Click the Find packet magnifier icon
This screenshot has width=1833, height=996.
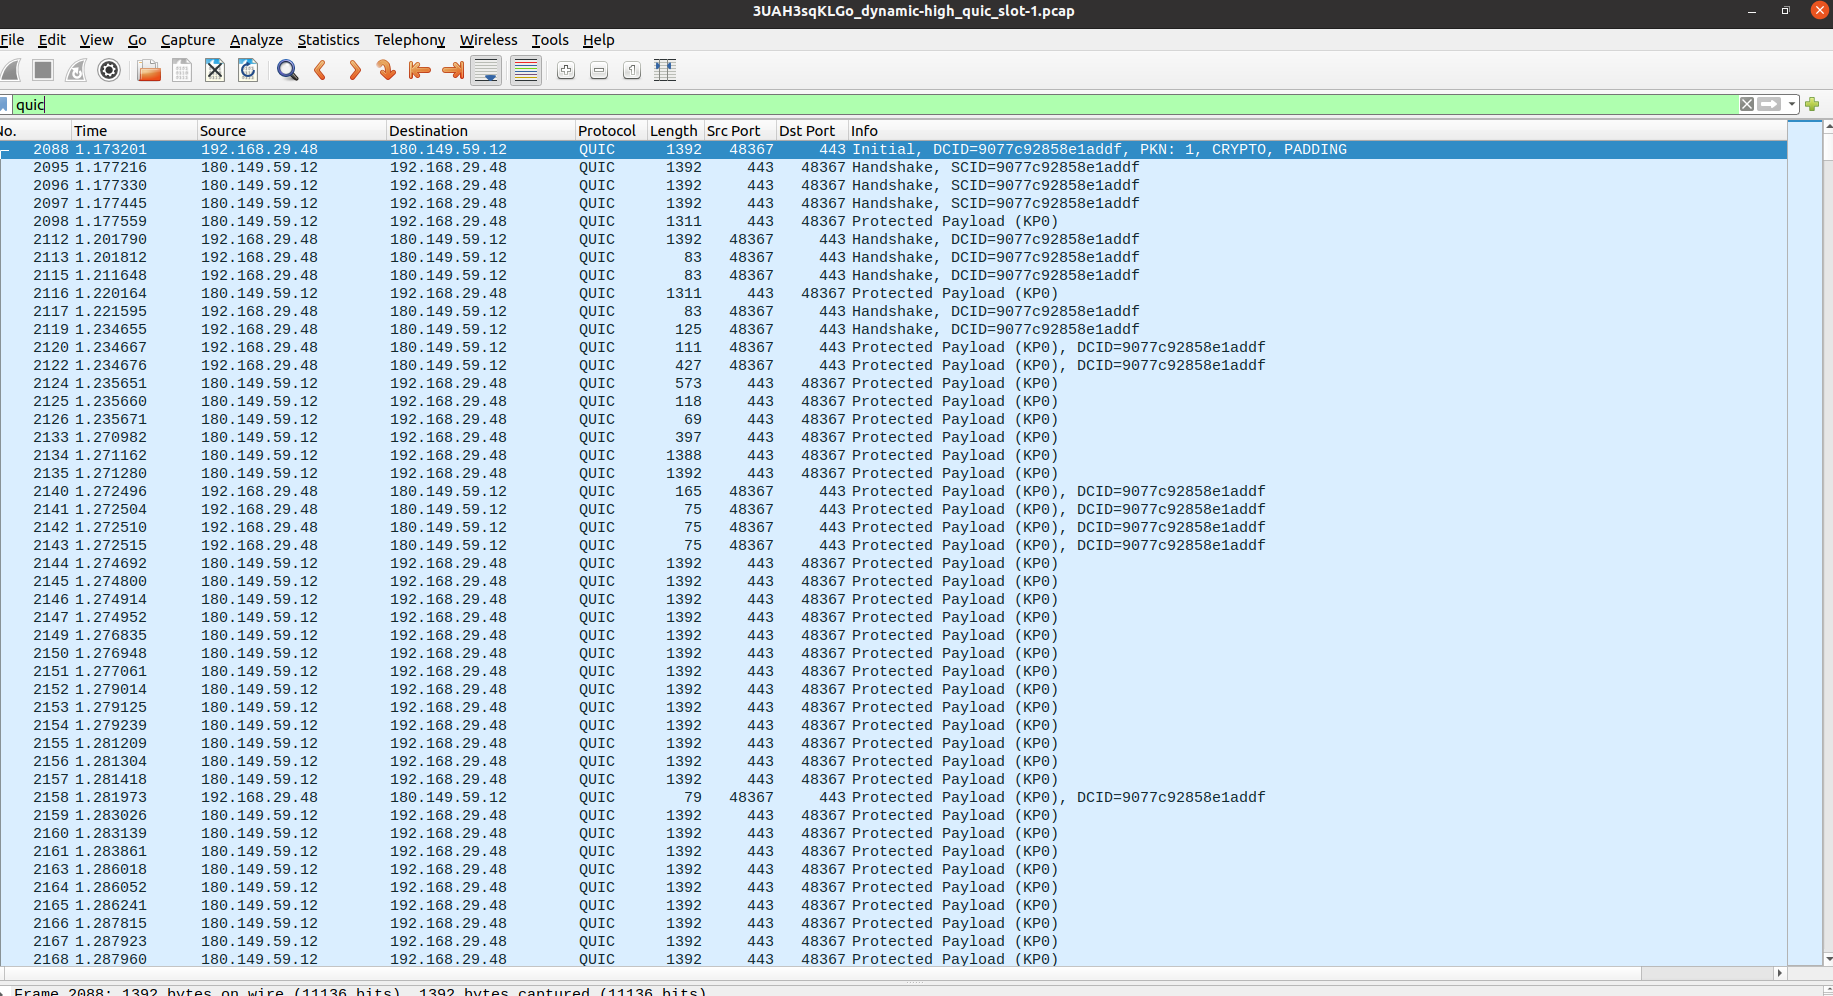287,70
